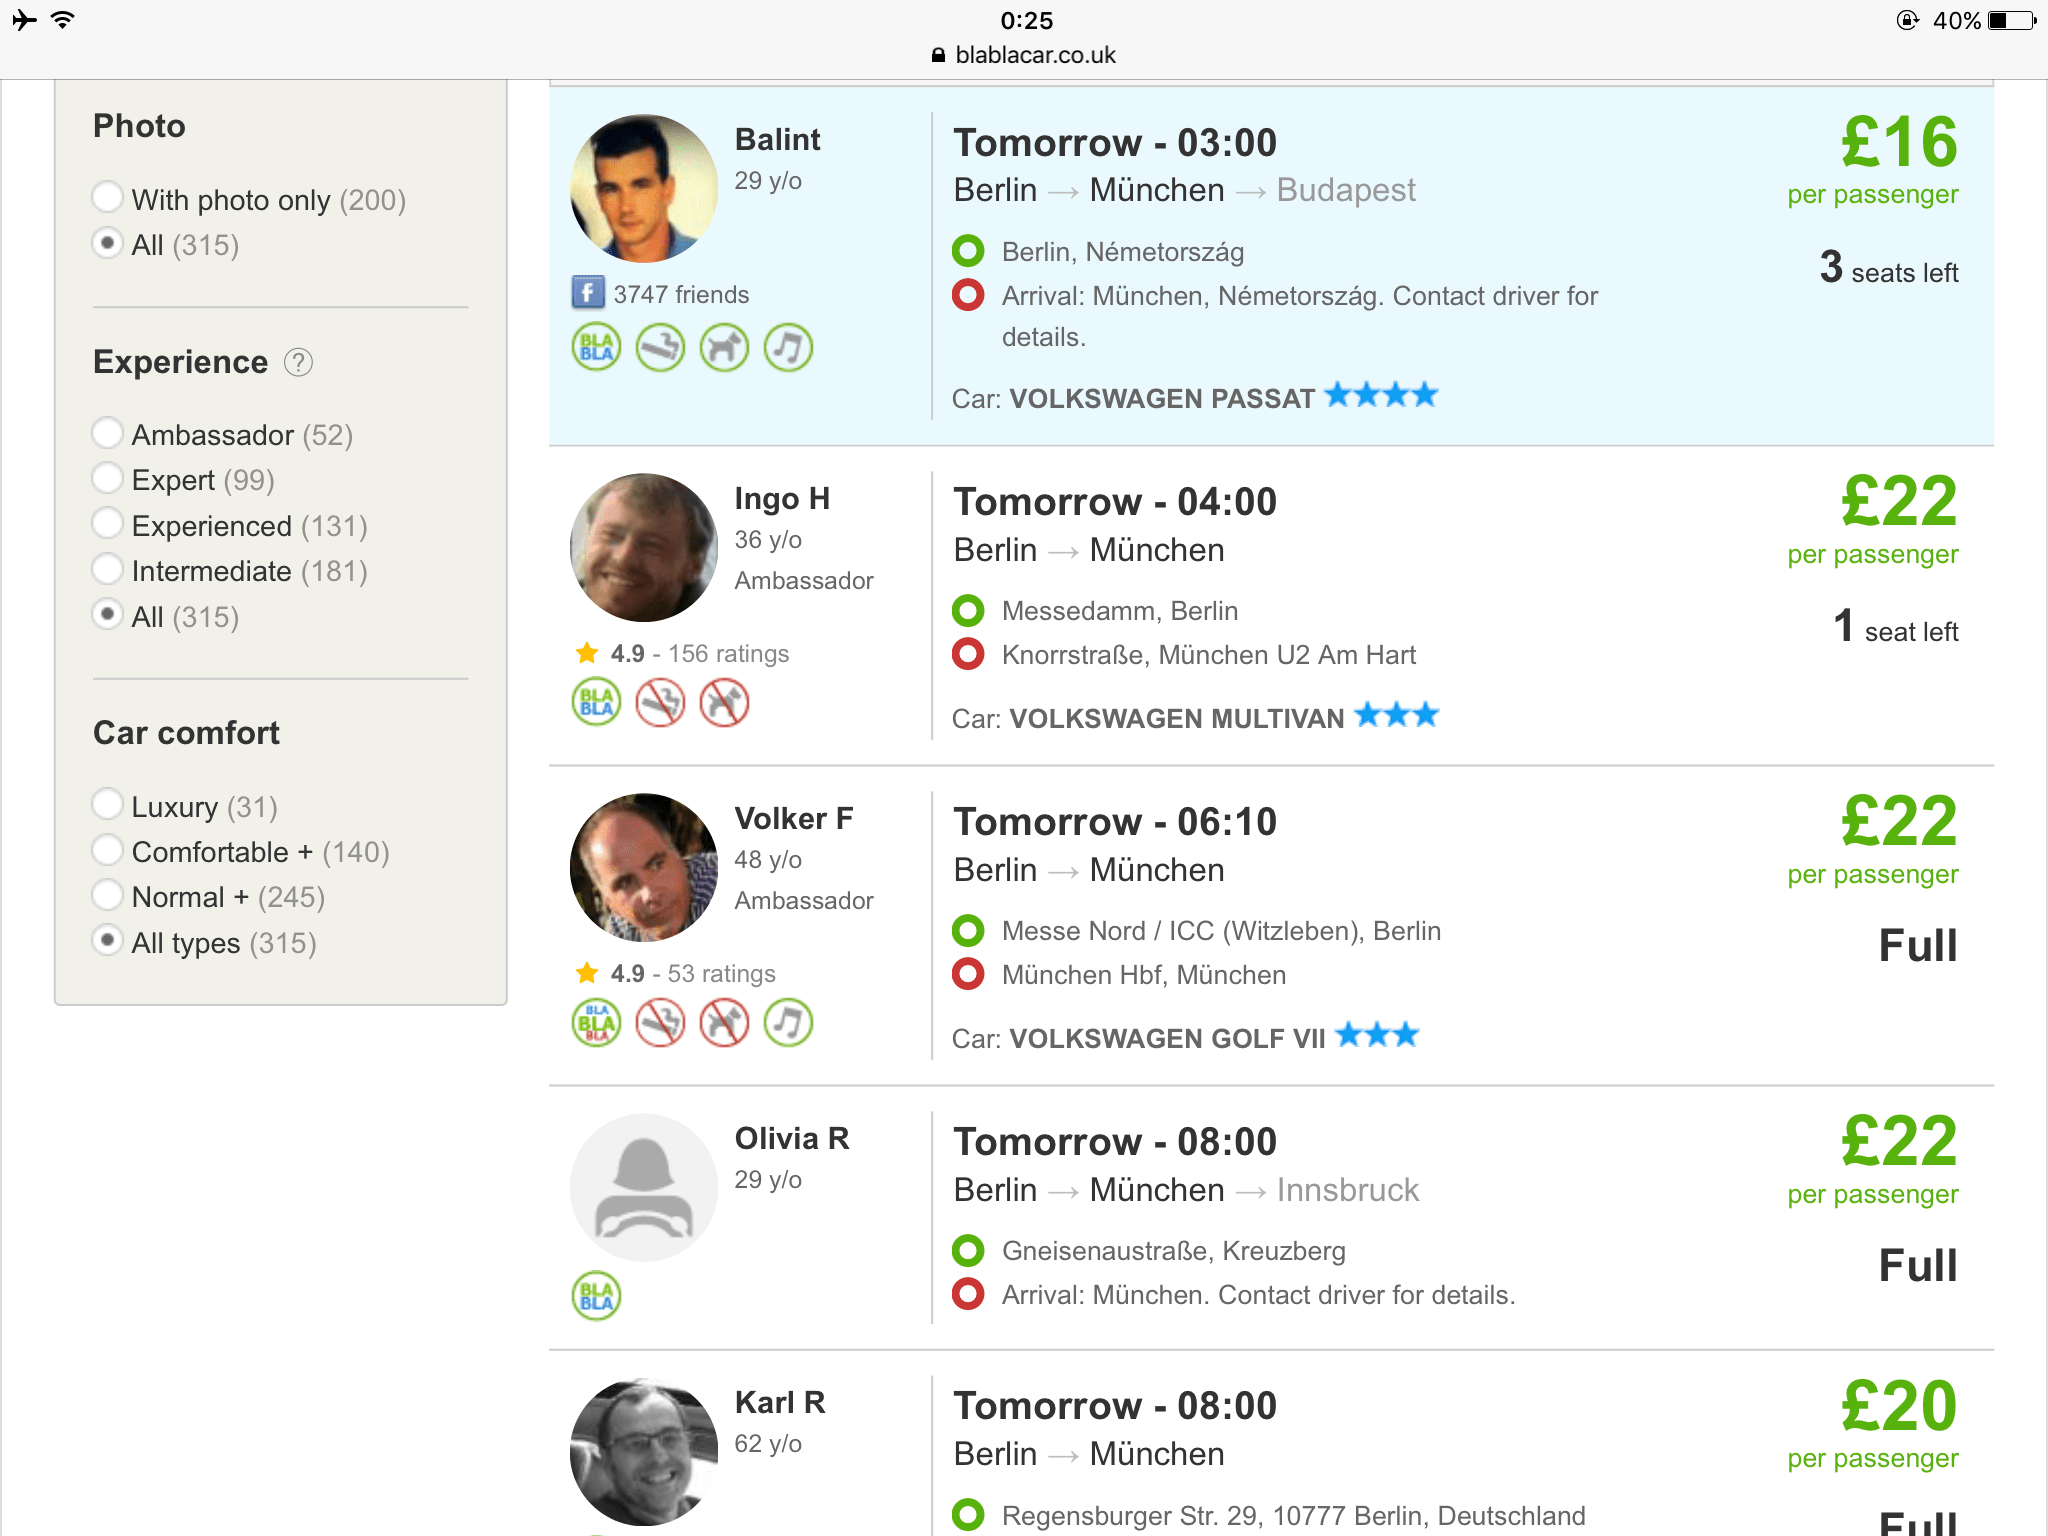Open Volker F's profile photo

(644, 867)
